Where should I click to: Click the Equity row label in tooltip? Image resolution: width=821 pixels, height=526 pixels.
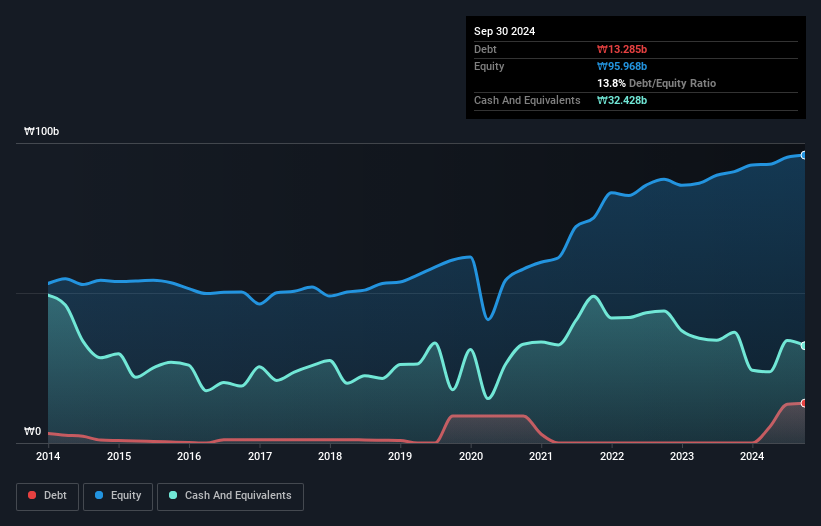(489, 66)
